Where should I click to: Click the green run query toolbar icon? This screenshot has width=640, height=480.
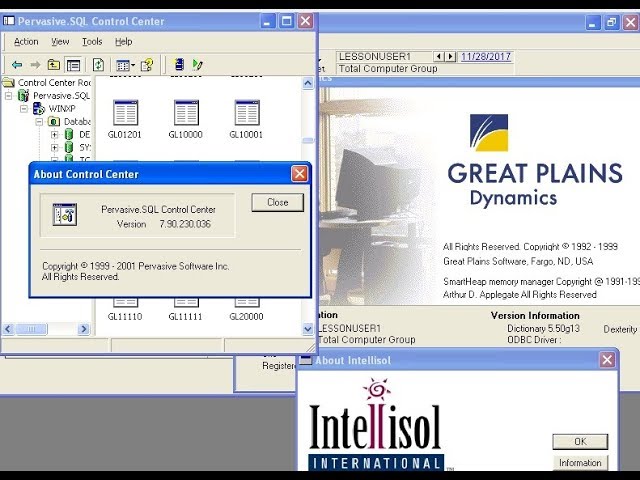pyautogui.click(x=198, y=64)
